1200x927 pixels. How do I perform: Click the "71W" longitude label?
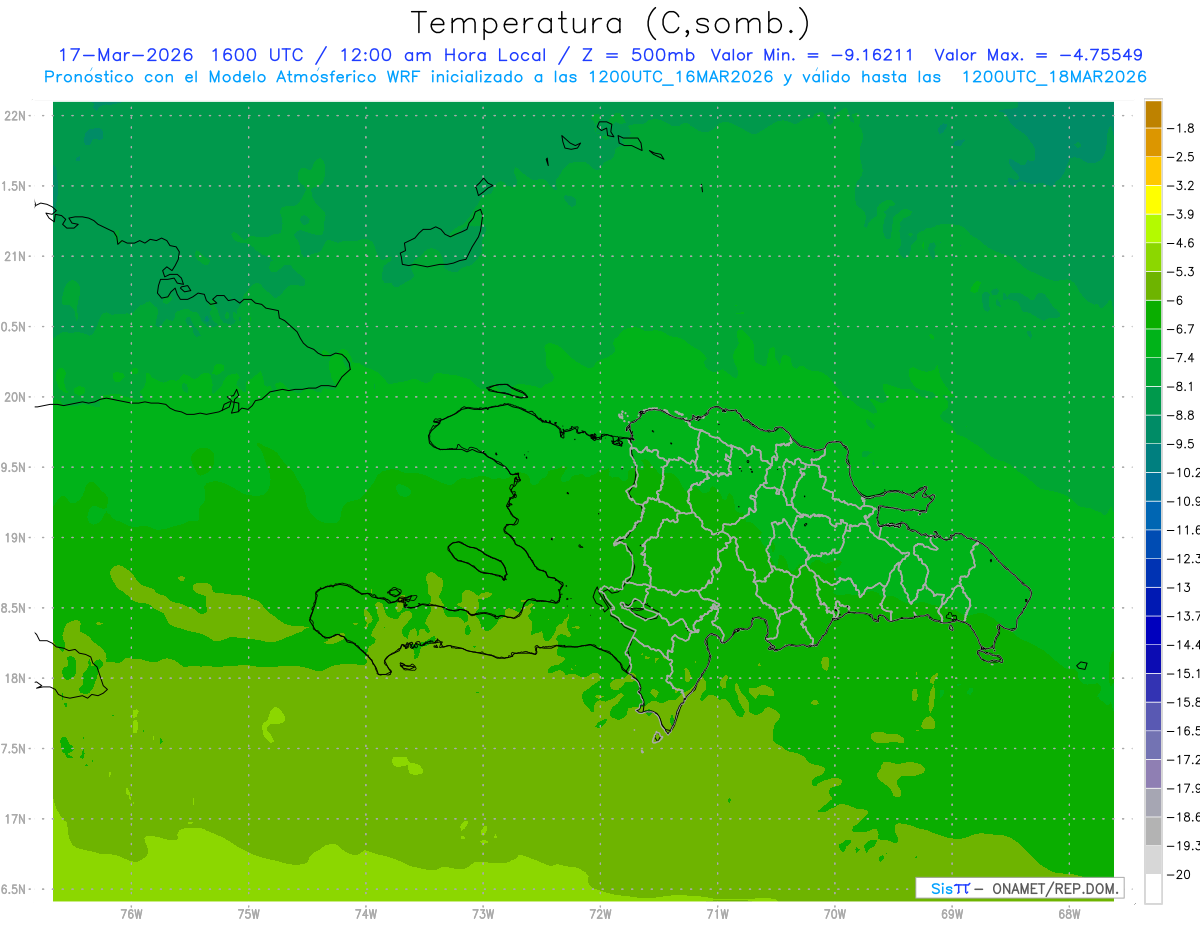pyautogui.click(x=717, y=913)
